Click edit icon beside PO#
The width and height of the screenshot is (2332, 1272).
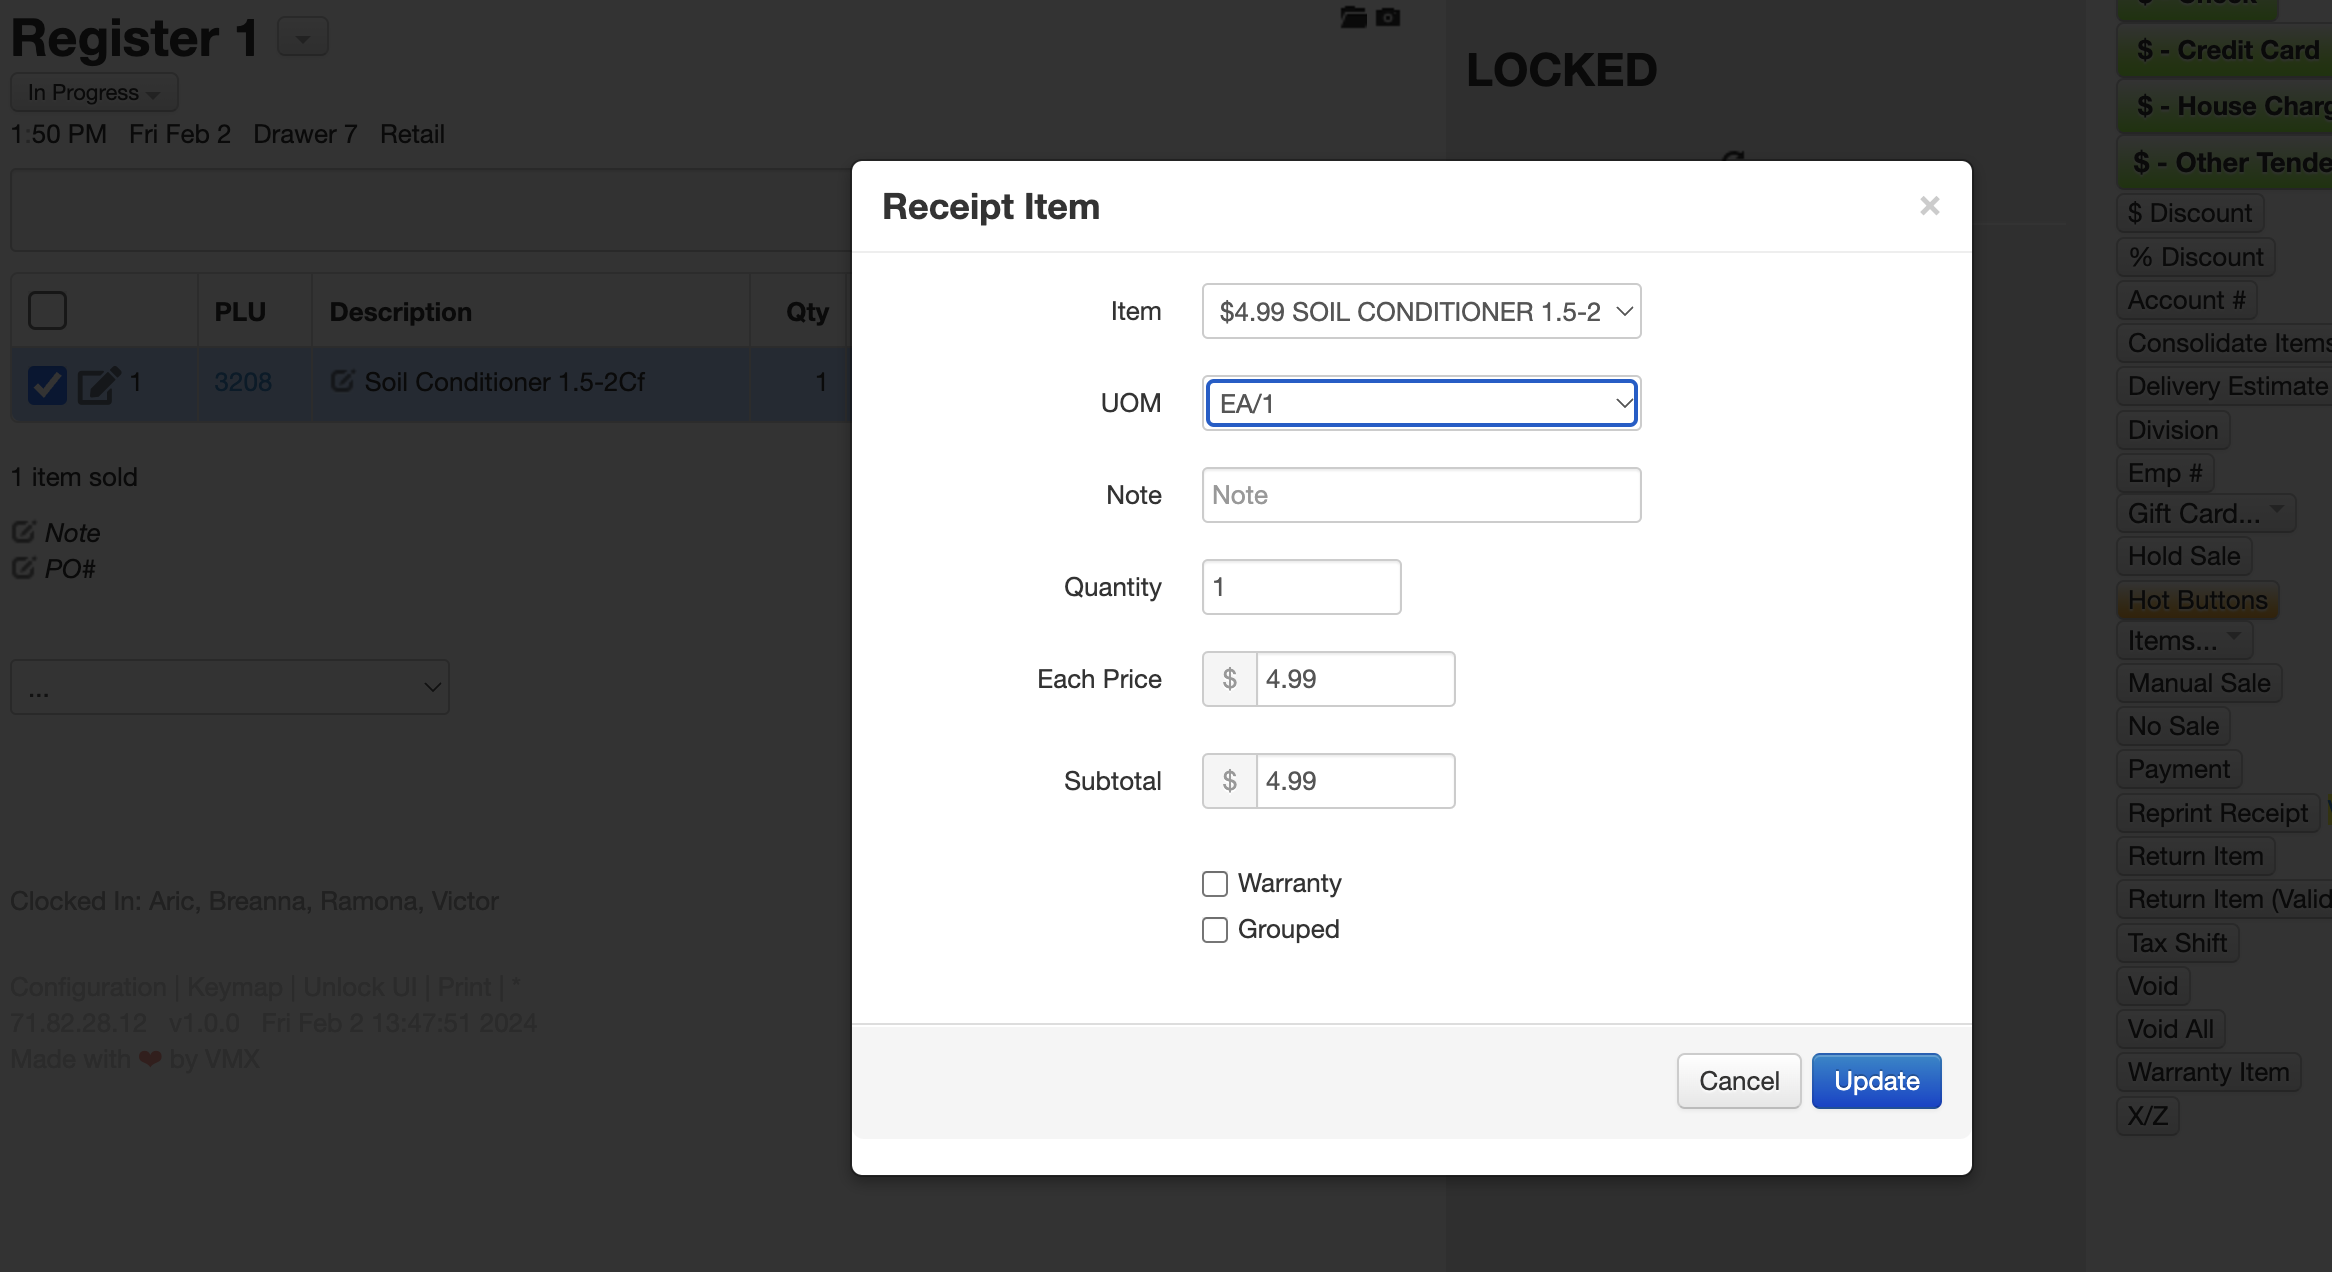(x=24, y=568)
